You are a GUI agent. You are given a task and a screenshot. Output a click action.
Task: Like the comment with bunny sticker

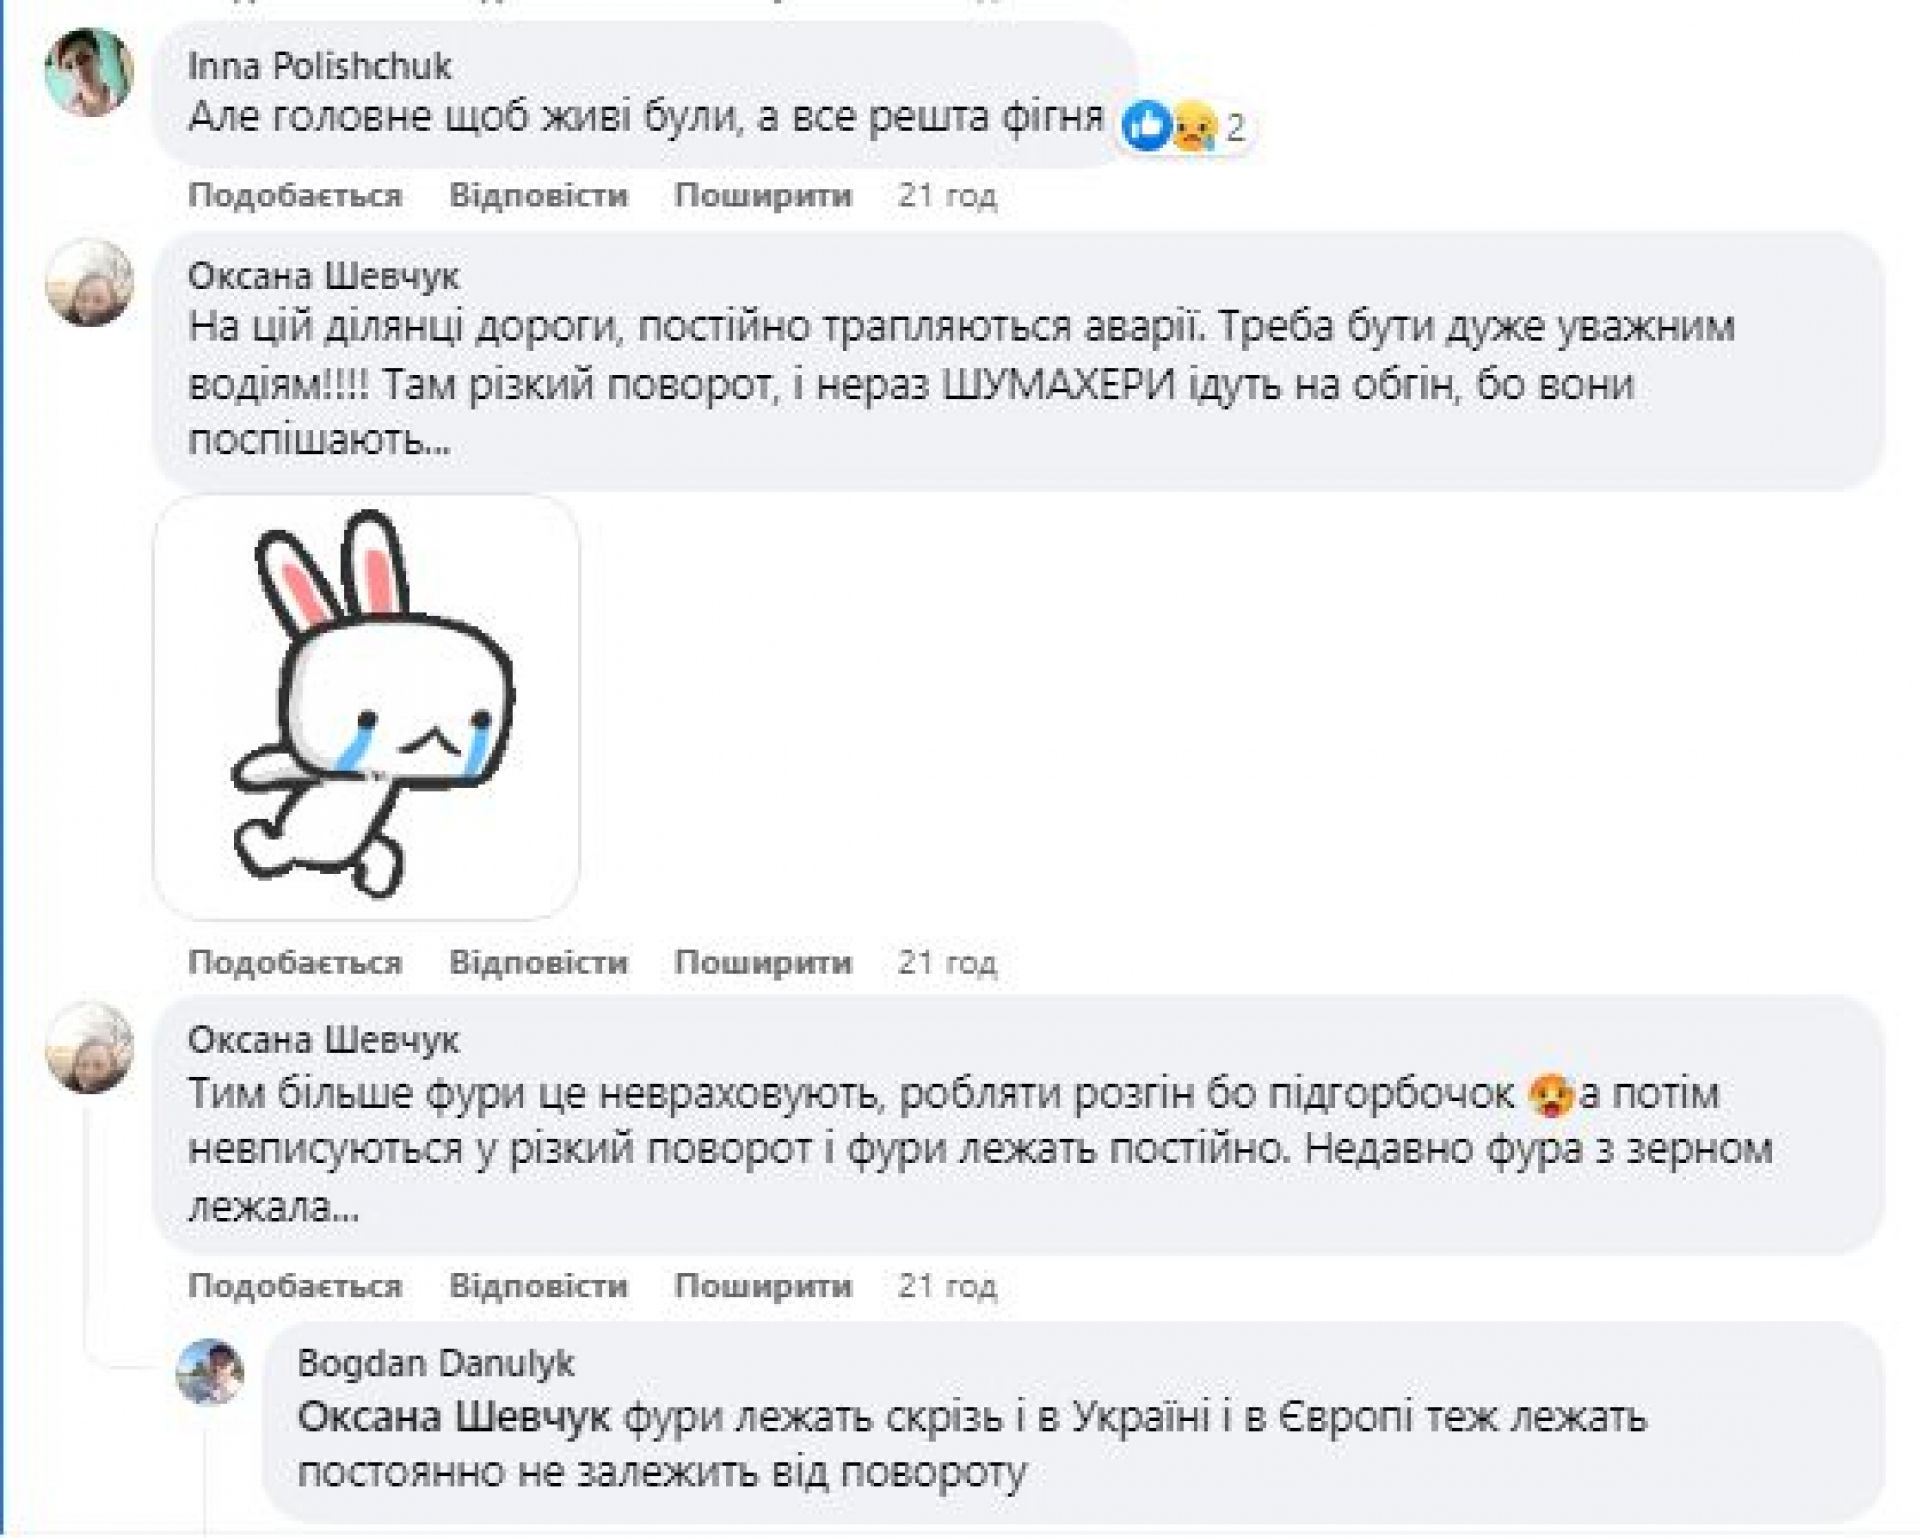click(295, 962)
